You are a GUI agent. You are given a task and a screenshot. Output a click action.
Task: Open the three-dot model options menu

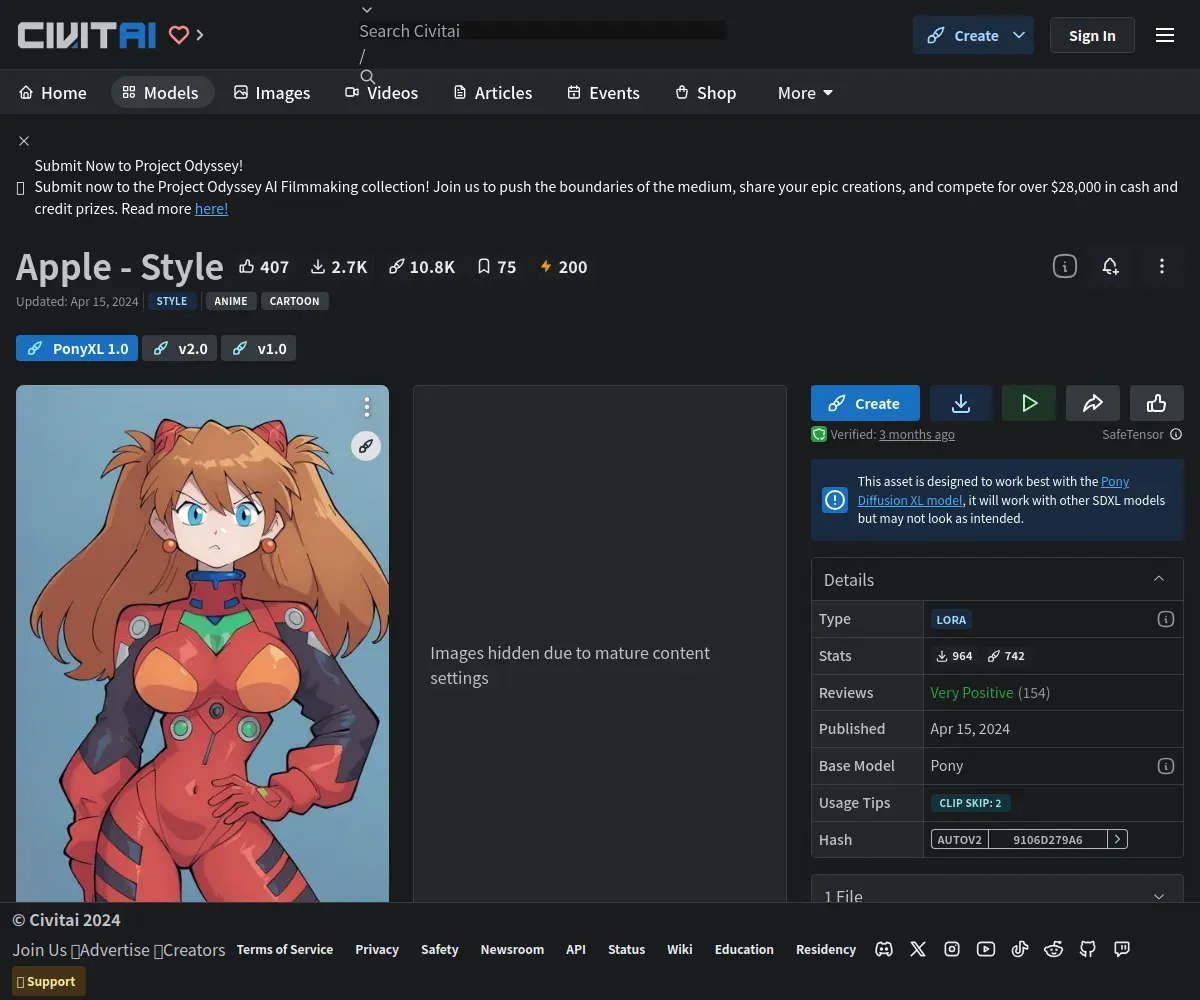[1162, 266]
